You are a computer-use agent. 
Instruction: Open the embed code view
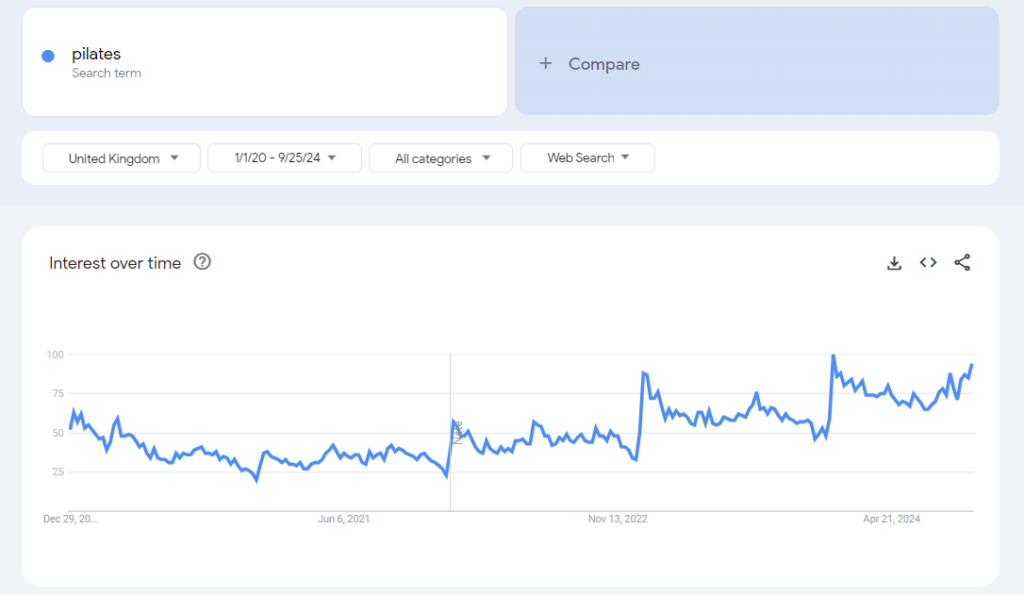pos(928,262)
